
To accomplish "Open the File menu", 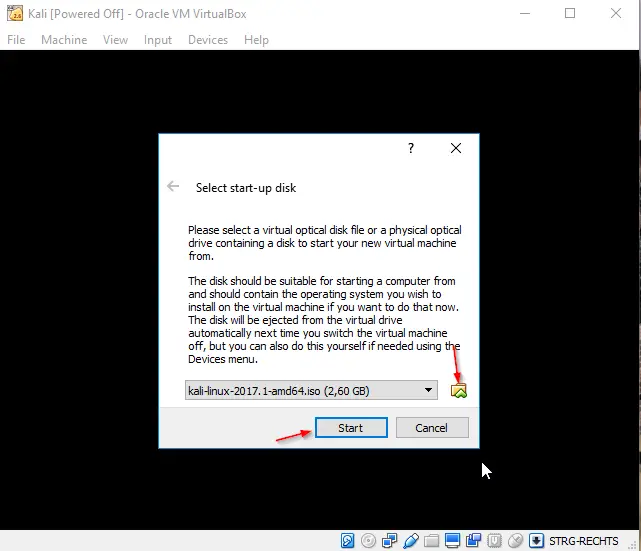I will click(16, 40).
